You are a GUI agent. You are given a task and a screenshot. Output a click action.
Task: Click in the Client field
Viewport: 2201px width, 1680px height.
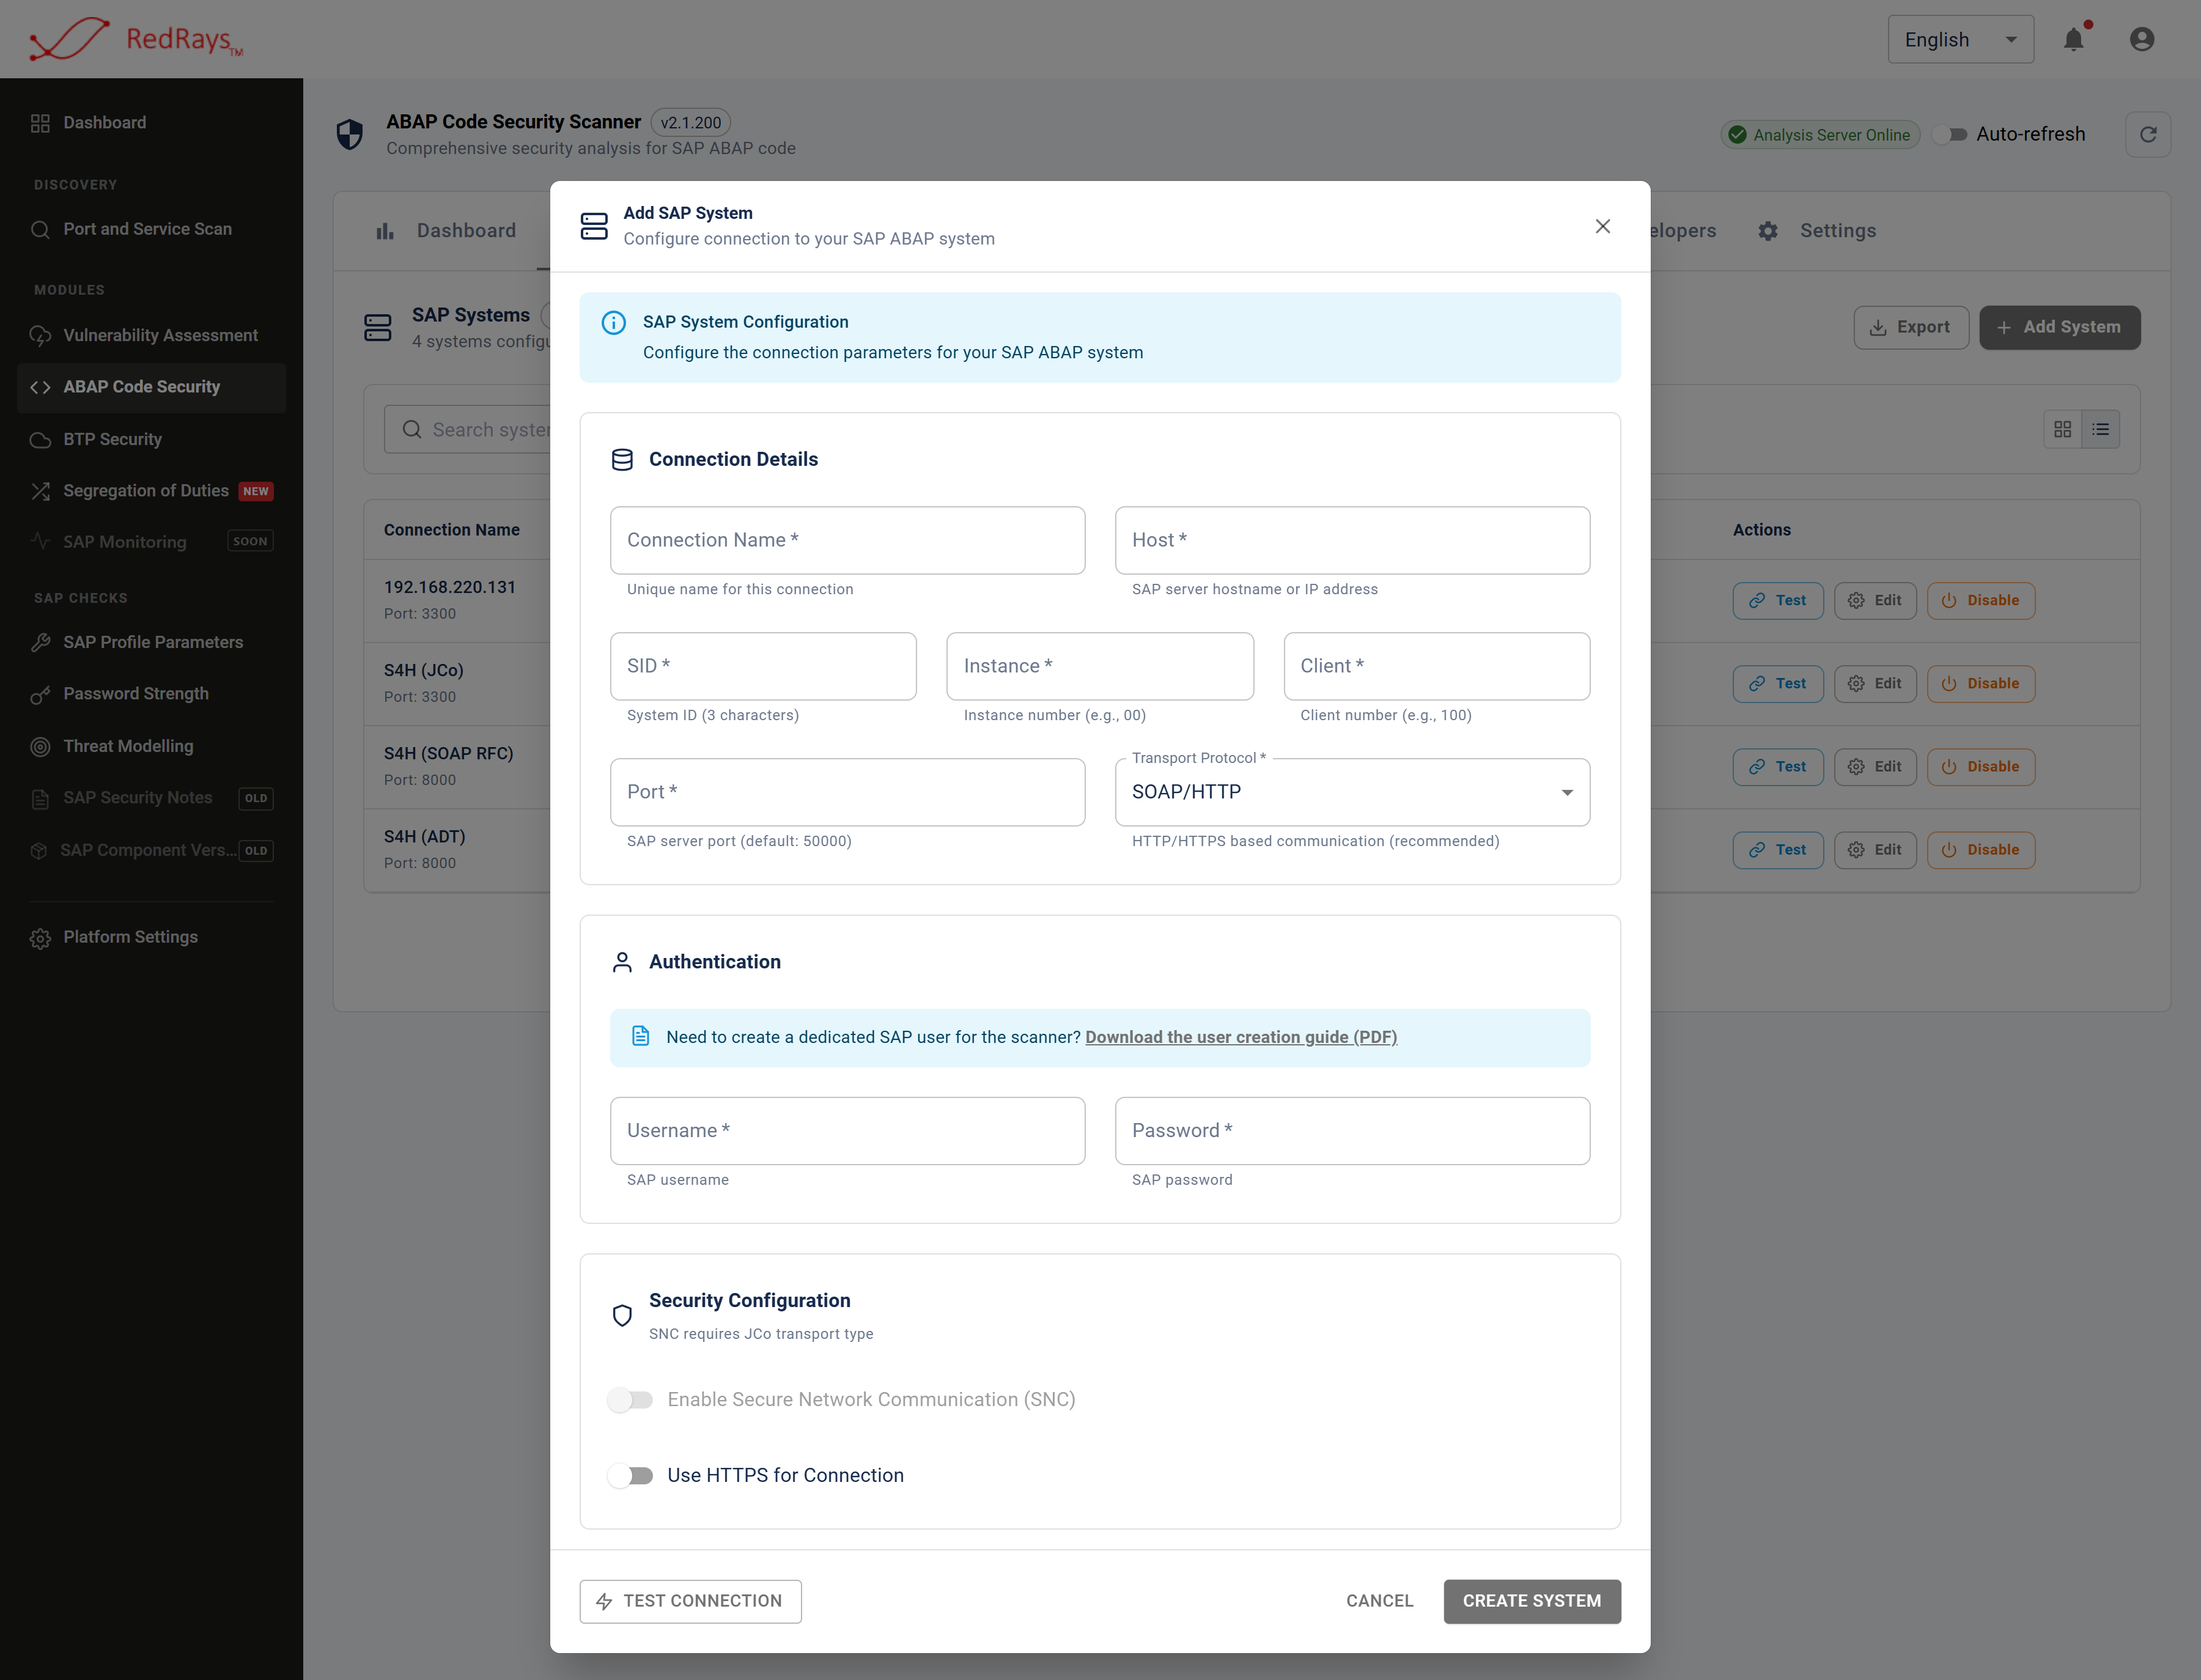click(x=1437, y=666)
